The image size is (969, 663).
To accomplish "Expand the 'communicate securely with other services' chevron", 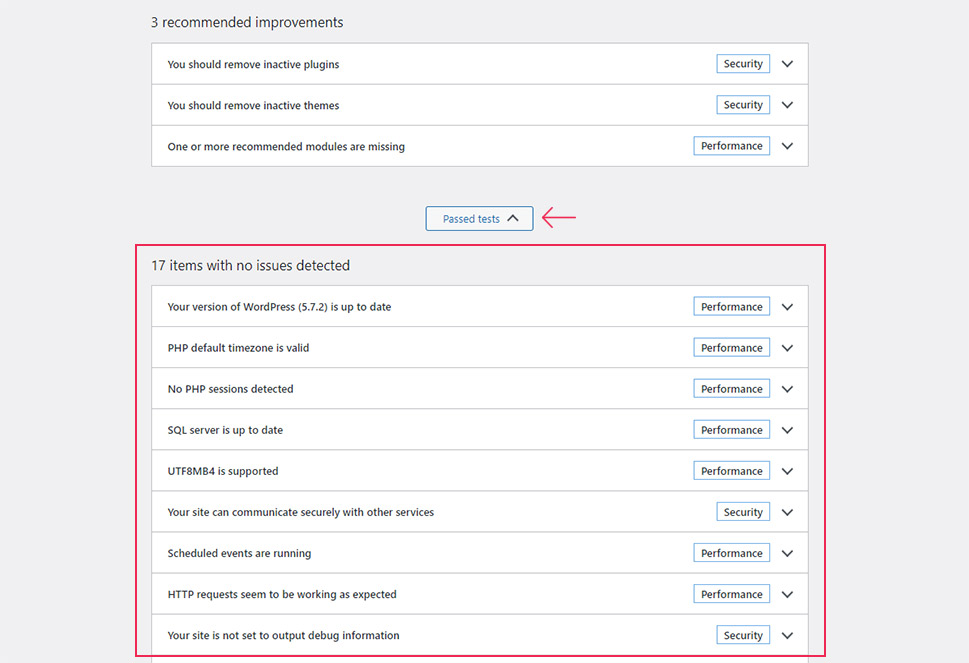I will (787, 512).
